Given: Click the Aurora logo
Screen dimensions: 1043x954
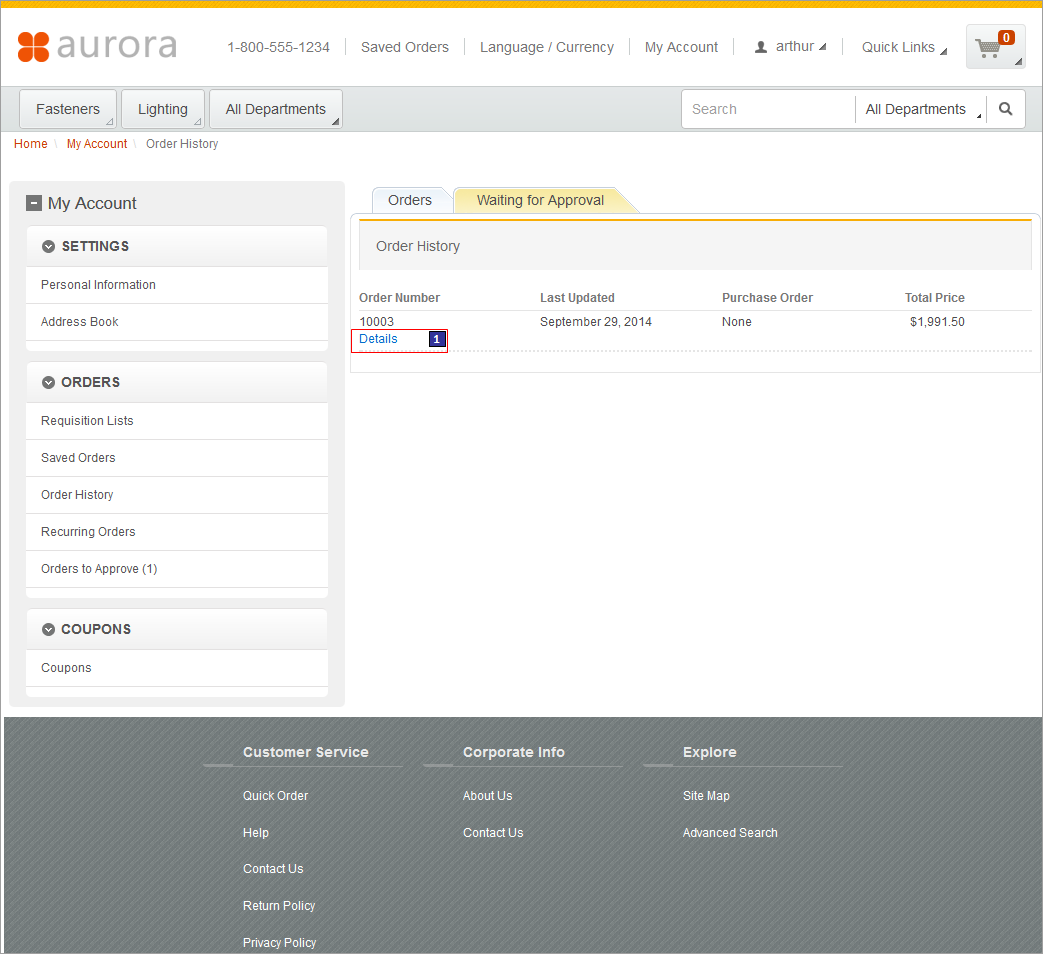Looking at the screenshot, I should (x=97, y=46).
